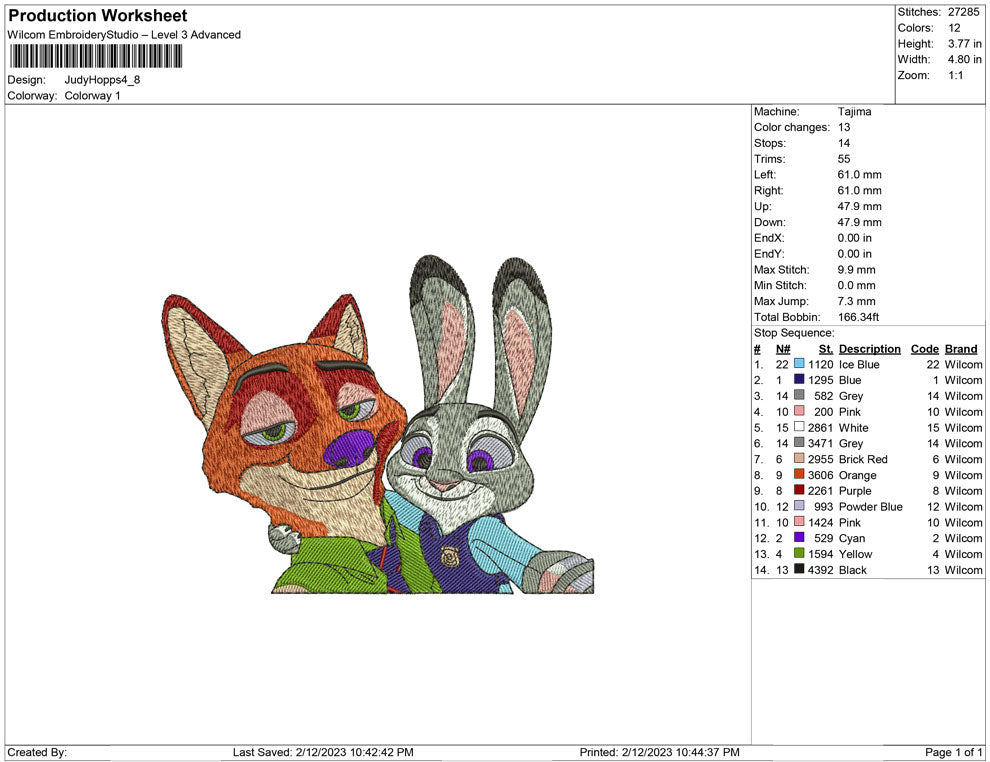Click the 'Orange' description text
This screenshot has width=990, height=762.
pos(857,475)
